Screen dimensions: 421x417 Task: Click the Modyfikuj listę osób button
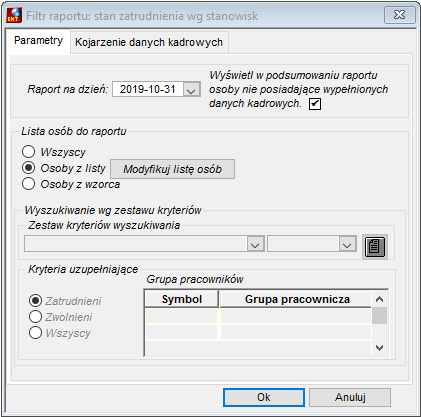coord(172,169)
